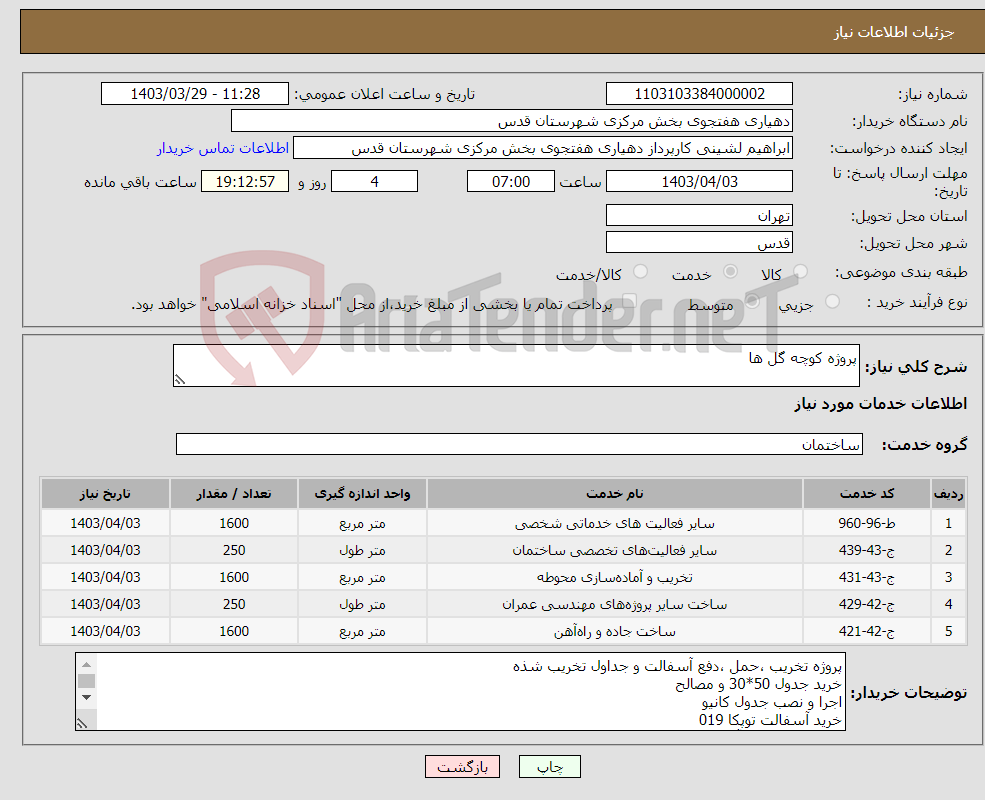This screenshot has width=985, height=800.
Task: Click the delivery city field قدس
Action: click(699, 242)
